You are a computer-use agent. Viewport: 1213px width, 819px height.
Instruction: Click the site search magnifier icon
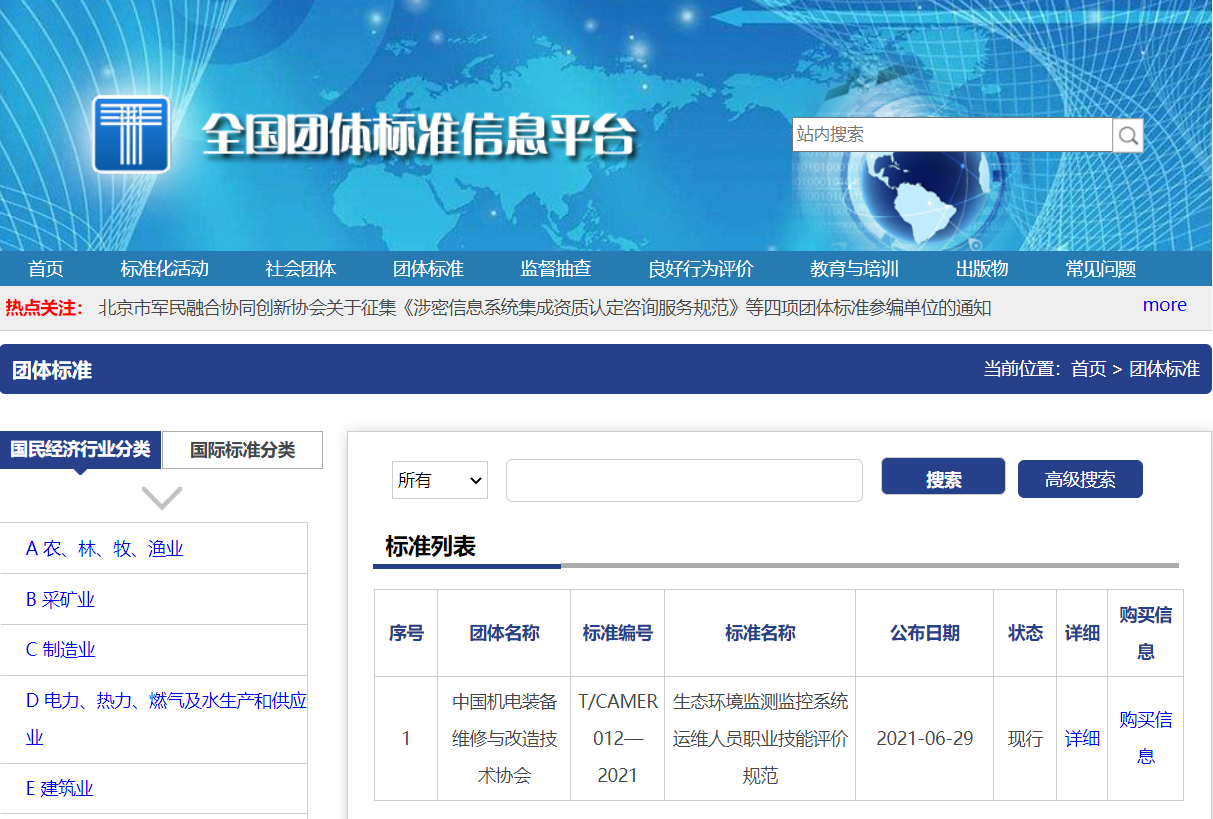tap(1127, 134)
